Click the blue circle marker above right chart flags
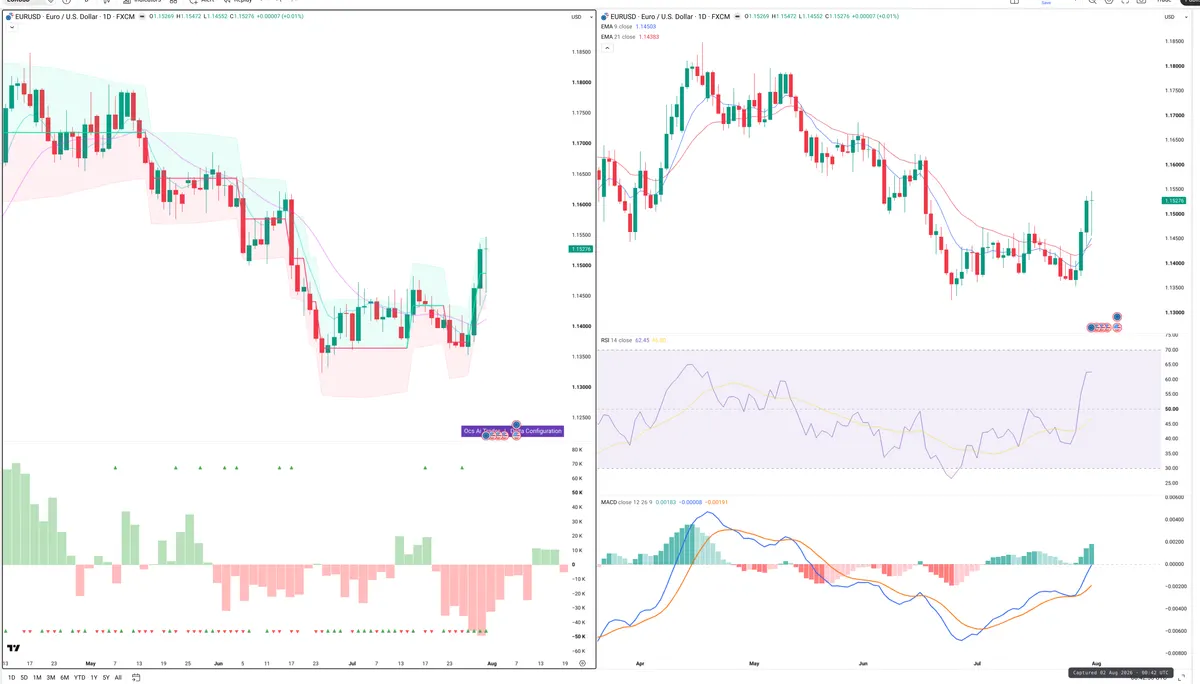Viewport: 1200px width, 684px height. tap(1117, 316)
